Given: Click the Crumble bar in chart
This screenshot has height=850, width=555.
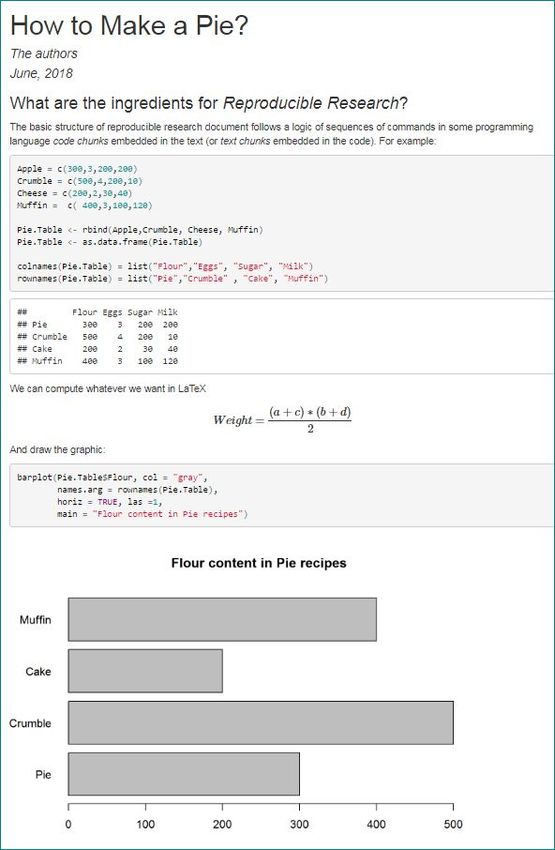Looking at the screenshot, I should [x=261, y=723].
